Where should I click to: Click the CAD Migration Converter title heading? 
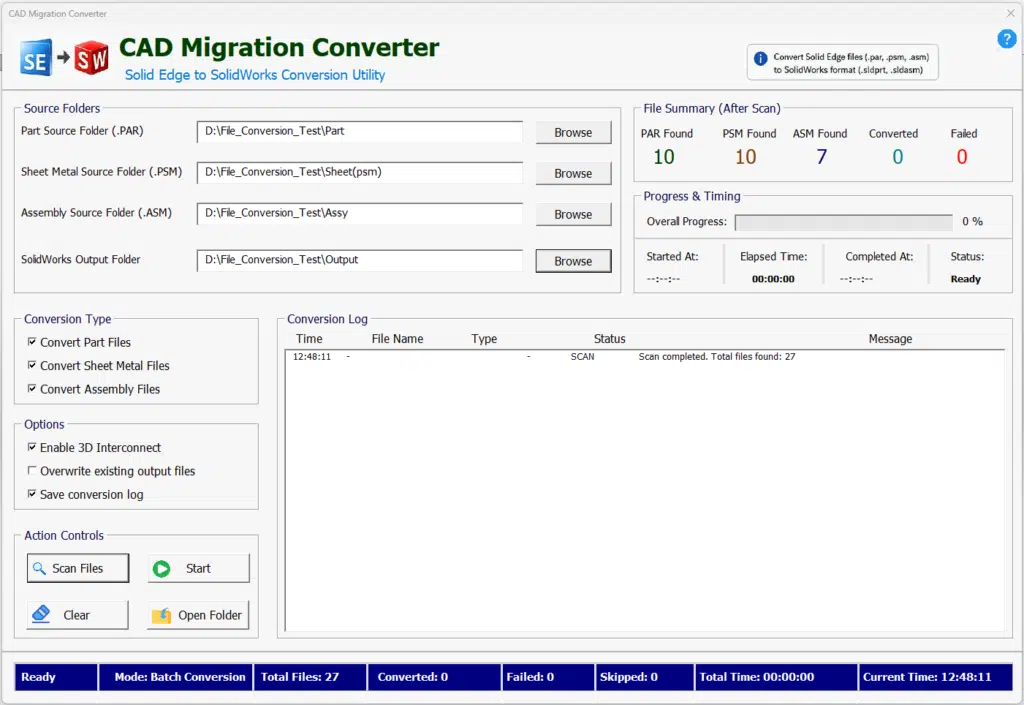coord(279,48)
